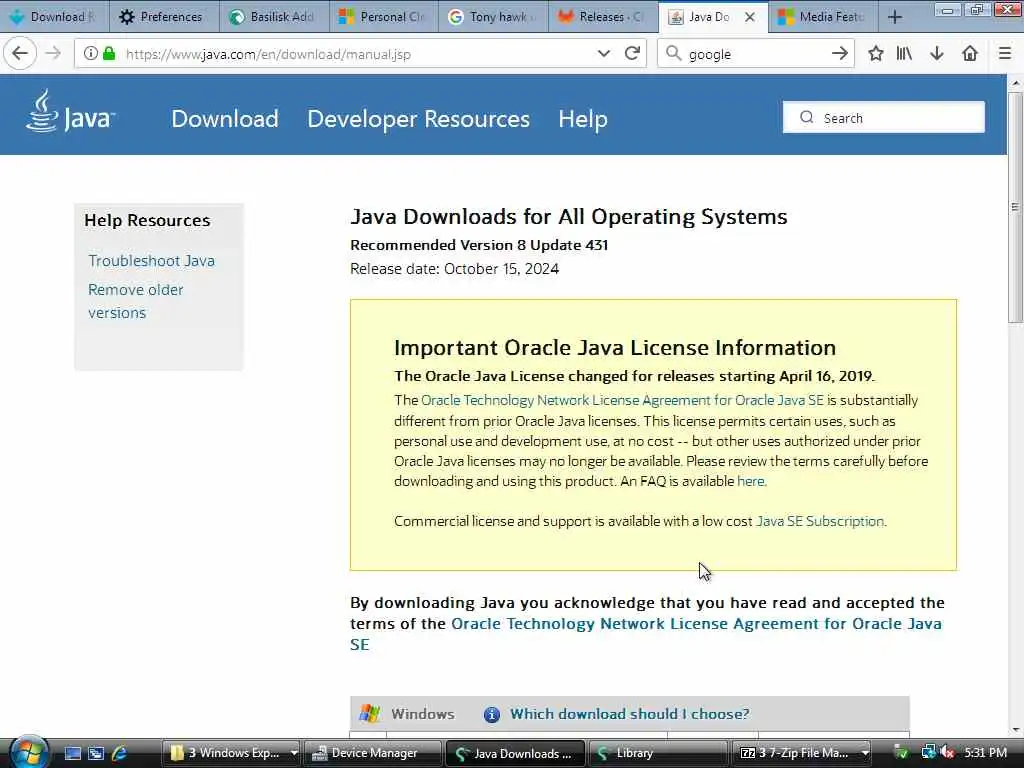Switch to the Releases tab
1024x768 pixels.
coord(602,17)
